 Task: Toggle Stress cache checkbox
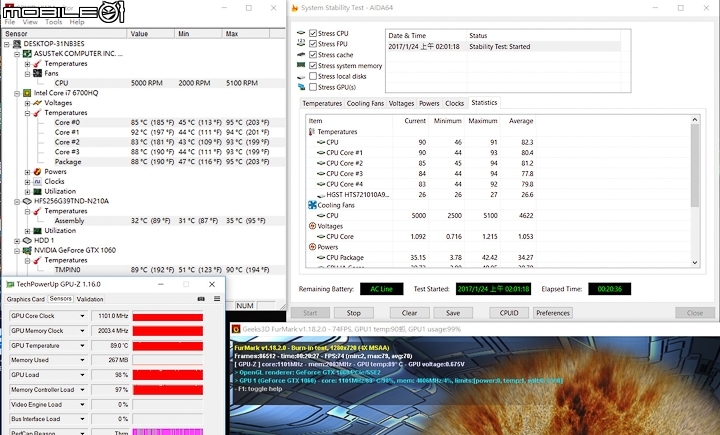click(313, 55)
